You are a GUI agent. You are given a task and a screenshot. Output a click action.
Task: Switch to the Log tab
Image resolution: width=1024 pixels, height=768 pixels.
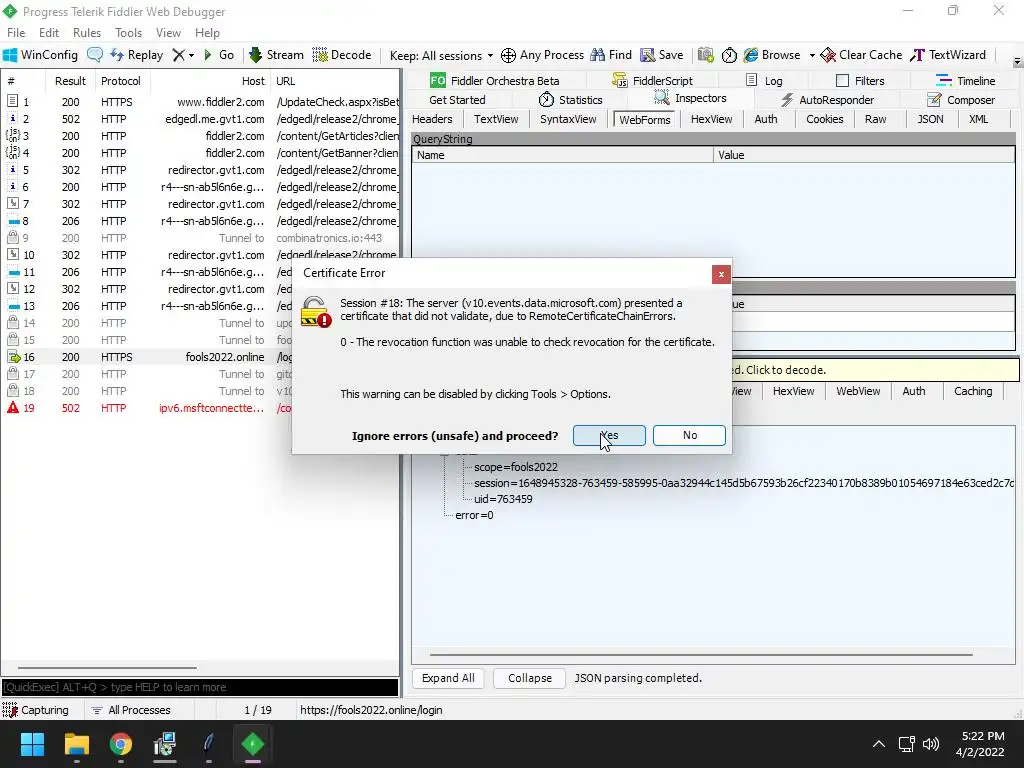tap(764, 81)
